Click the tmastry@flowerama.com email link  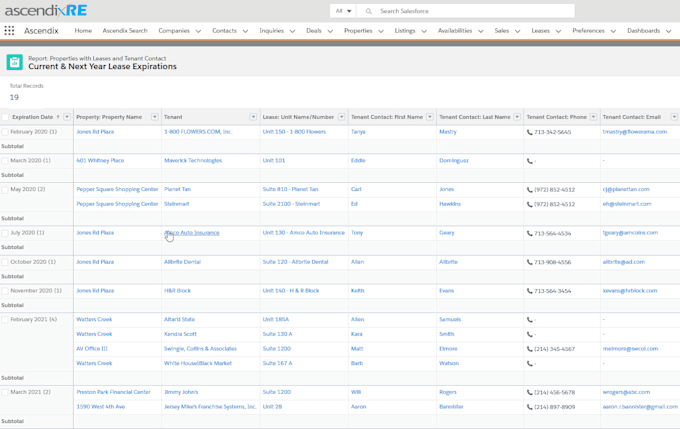(x=634, y=132)
